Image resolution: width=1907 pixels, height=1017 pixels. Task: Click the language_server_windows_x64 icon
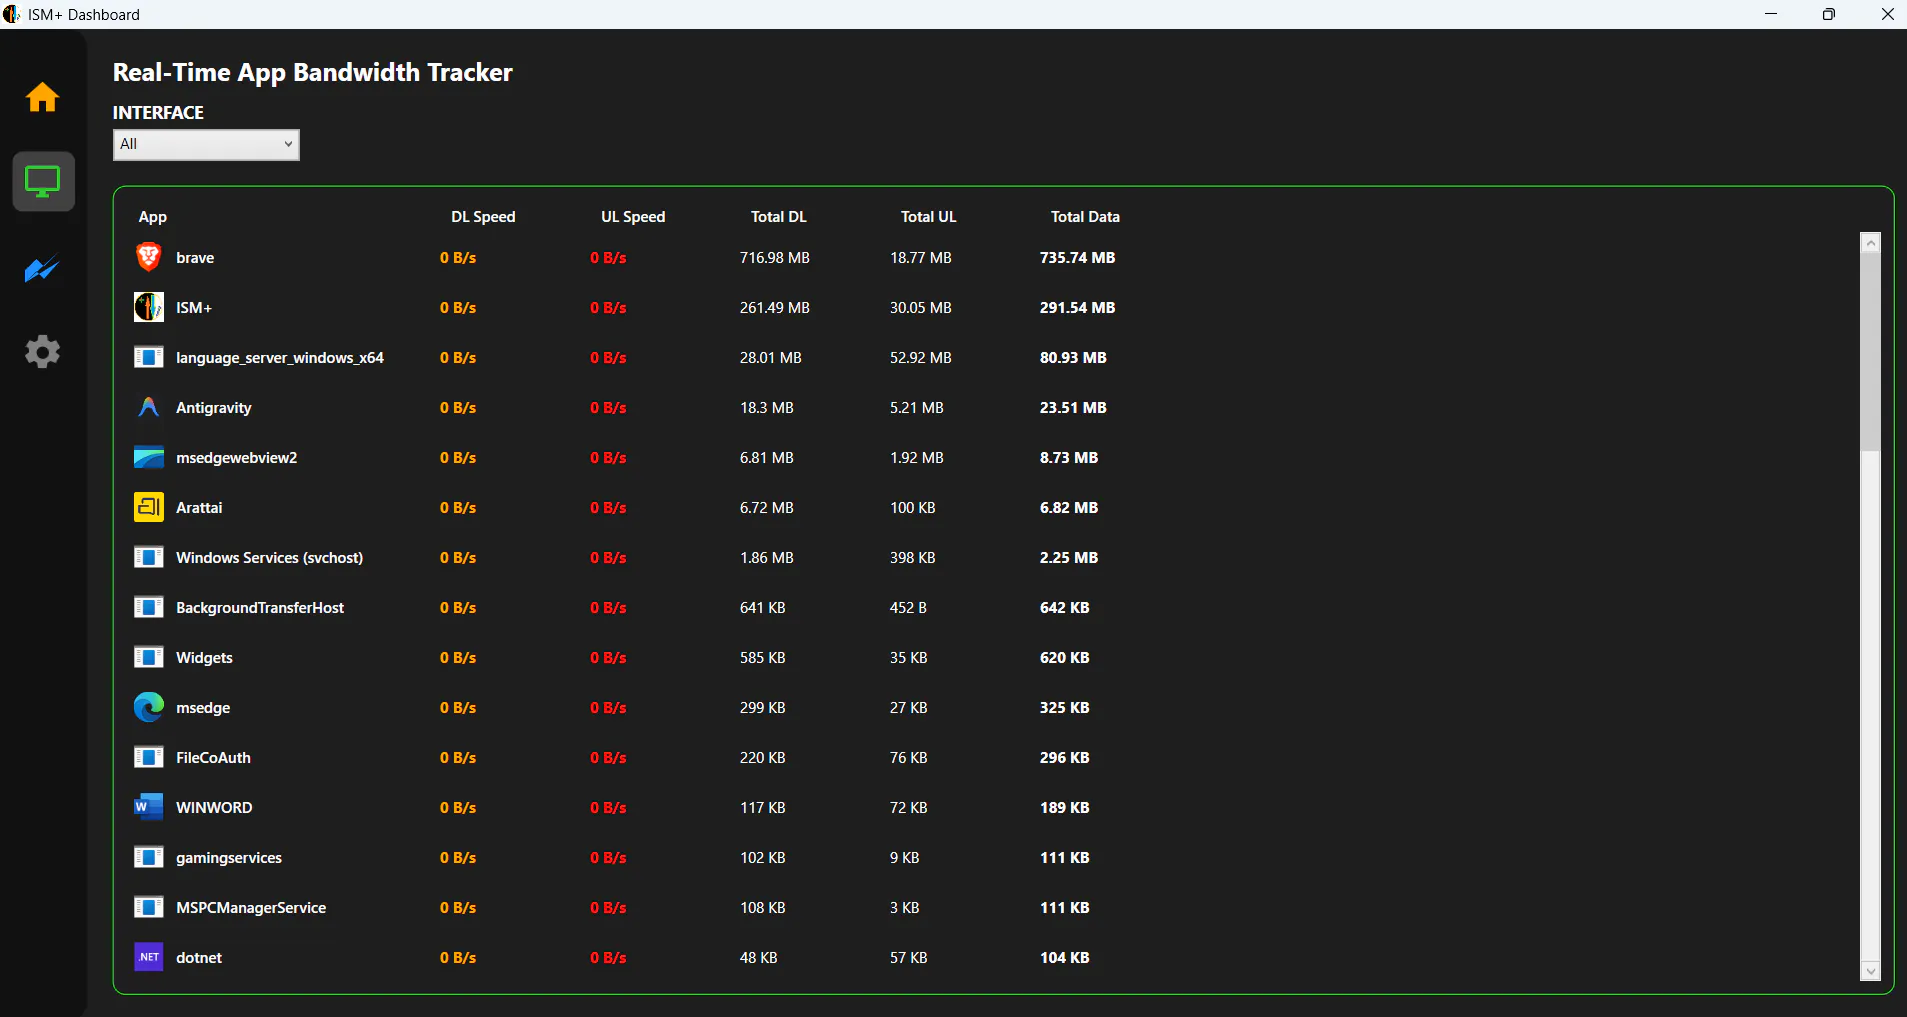tap(149, 357)
